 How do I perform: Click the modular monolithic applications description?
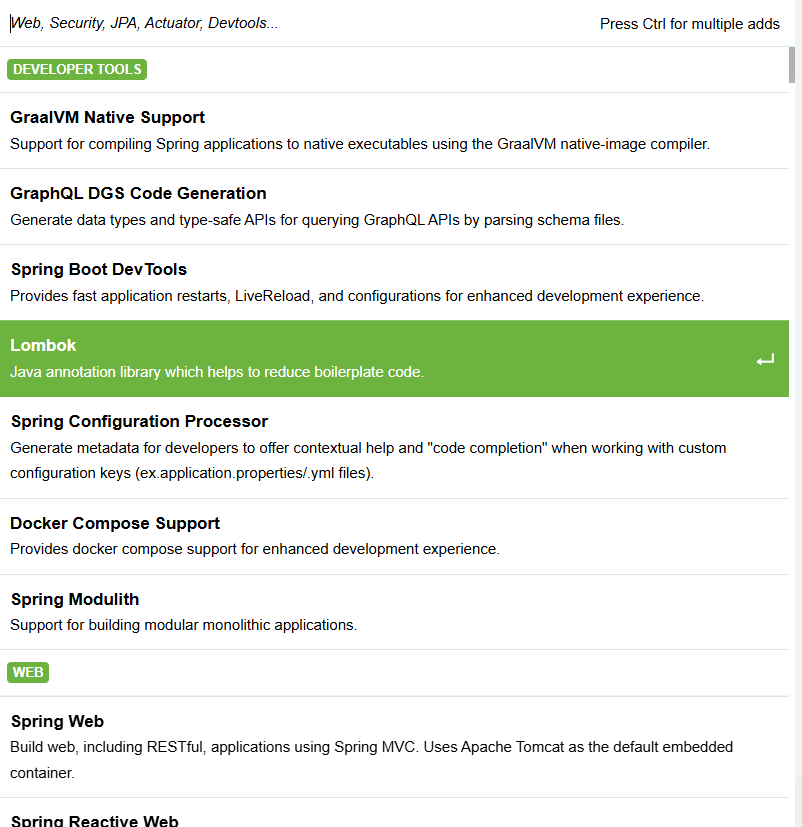pos(183,625)
